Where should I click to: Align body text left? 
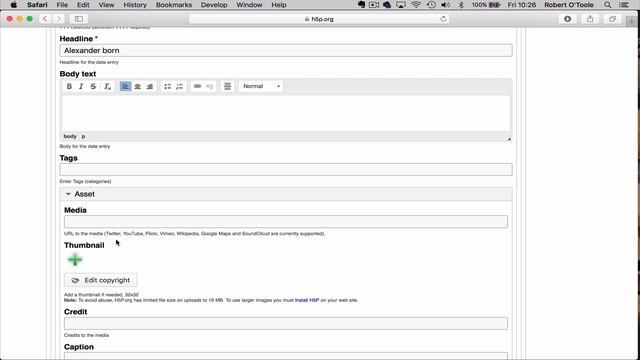tap(125, 86)
